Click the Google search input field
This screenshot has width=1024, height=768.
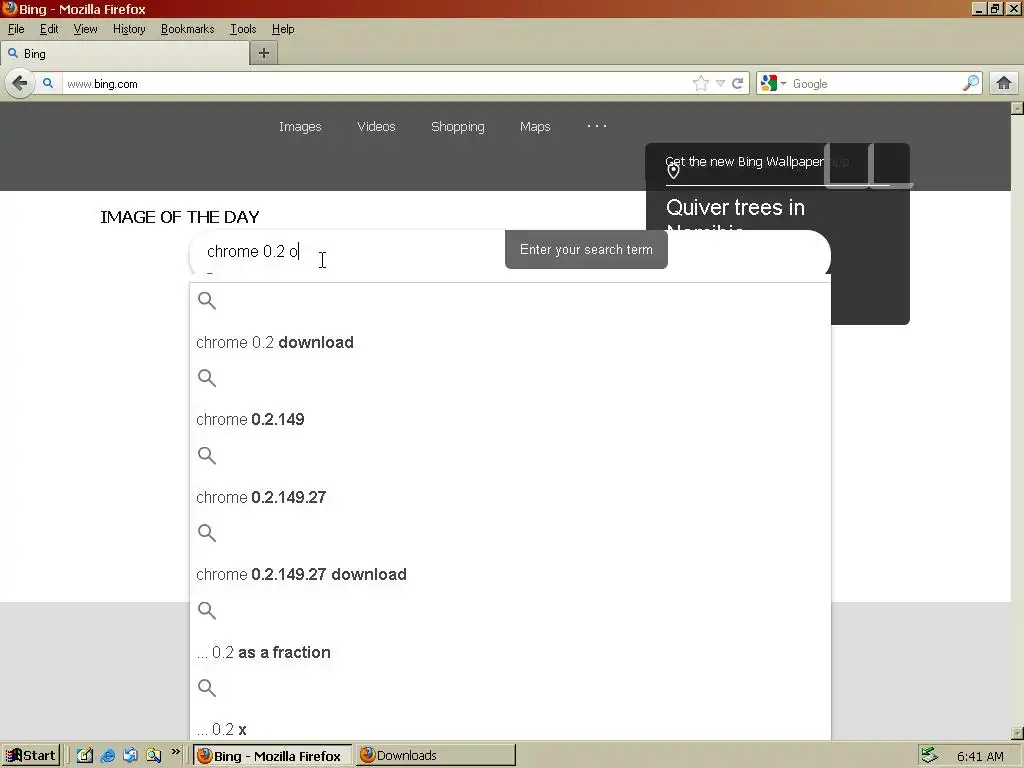tap(874, 84)
